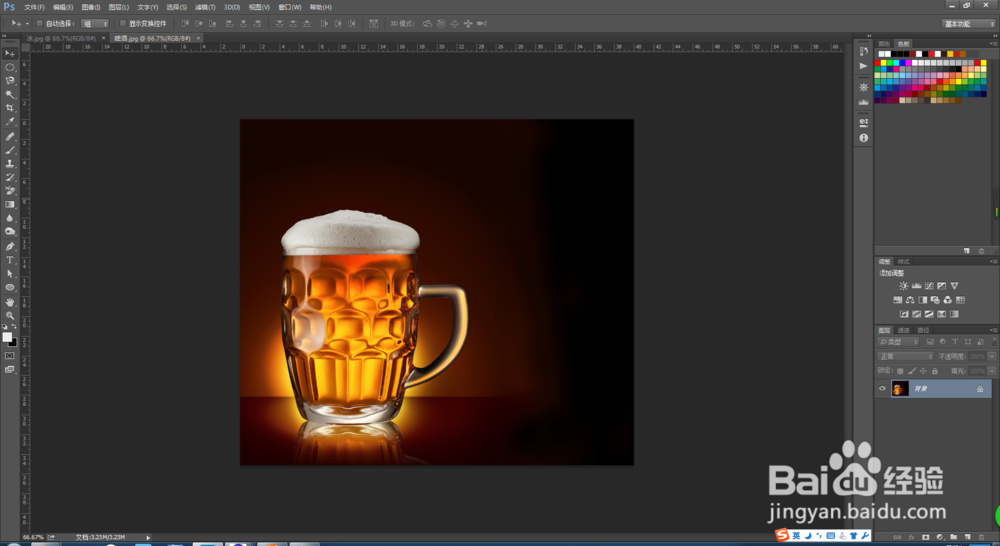Switch to the 路径 paths tab

(923, 330)
